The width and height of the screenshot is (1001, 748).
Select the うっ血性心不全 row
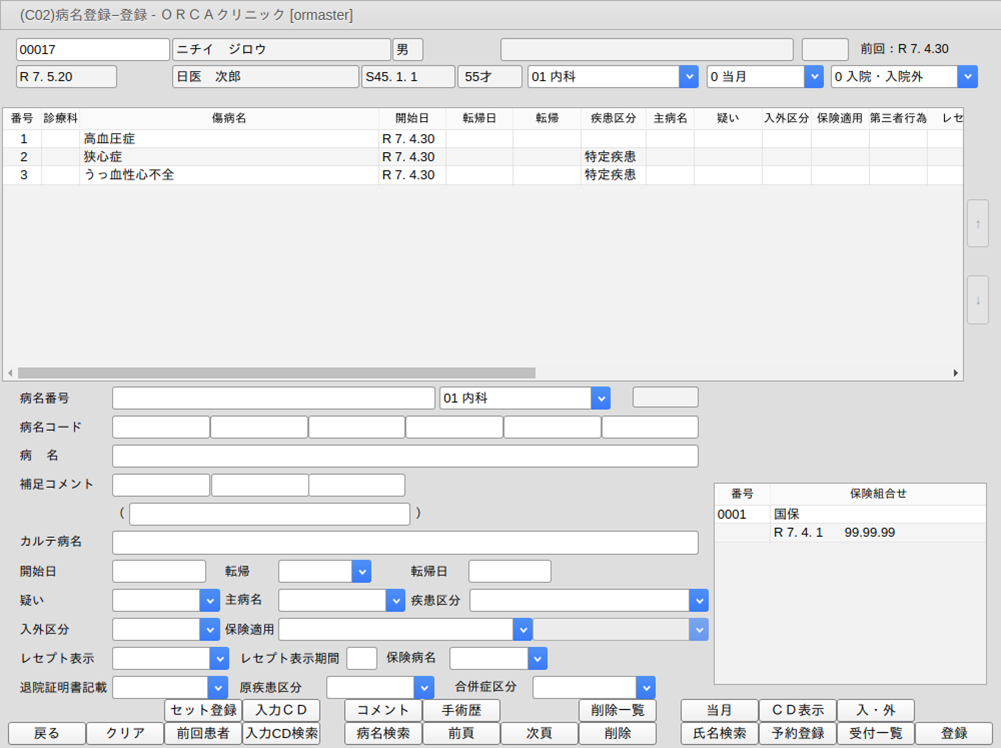pyautogui.click(x=228, y=175)
